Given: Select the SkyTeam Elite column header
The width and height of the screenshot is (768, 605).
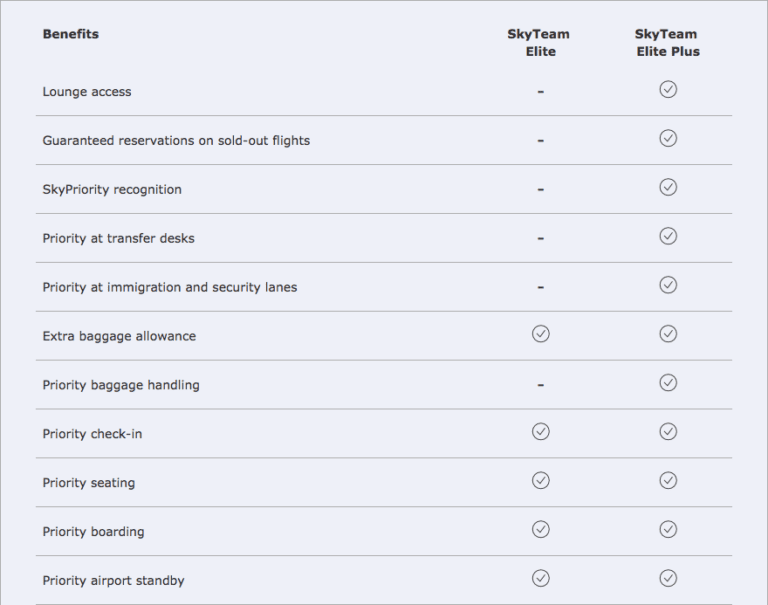Looking at the screenshot, I should [x=539, y=43].
